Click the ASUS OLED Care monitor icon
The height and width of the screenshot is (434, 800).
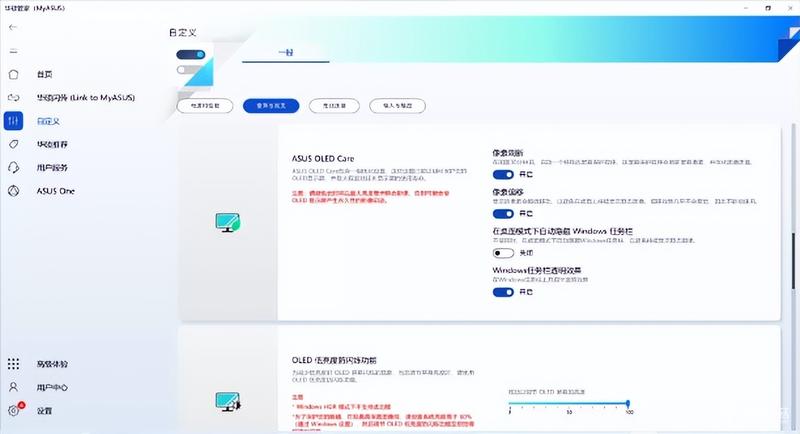(228, 222)
